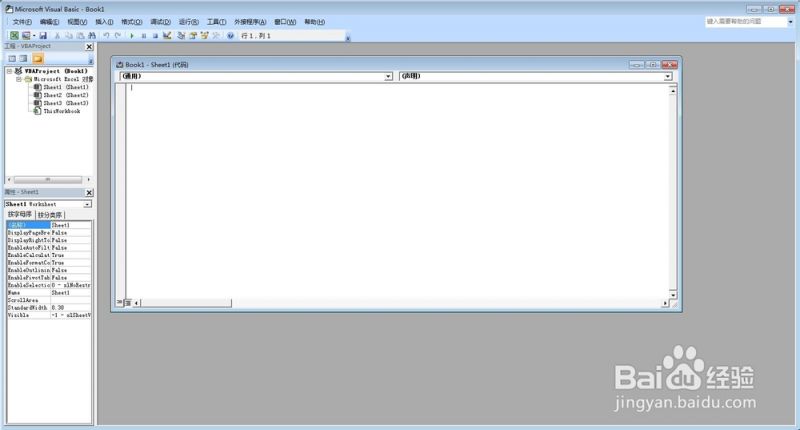Open the 运行 (Run) menu
This screenshot has width=800, height=430.
[188, 22]
